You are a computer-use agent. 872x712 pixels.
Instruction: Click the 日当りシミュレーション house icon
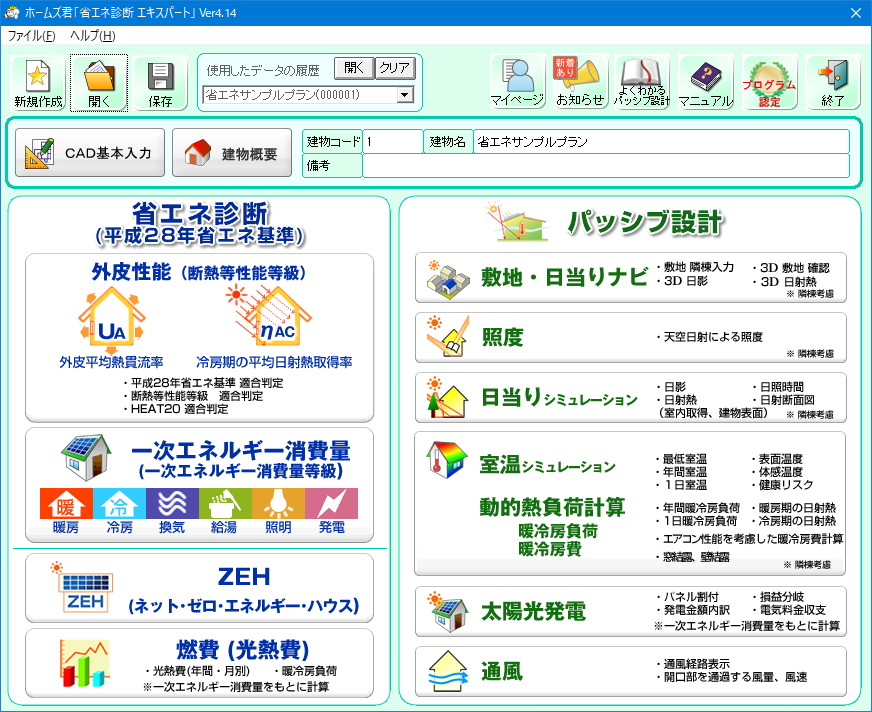[447, 397]
